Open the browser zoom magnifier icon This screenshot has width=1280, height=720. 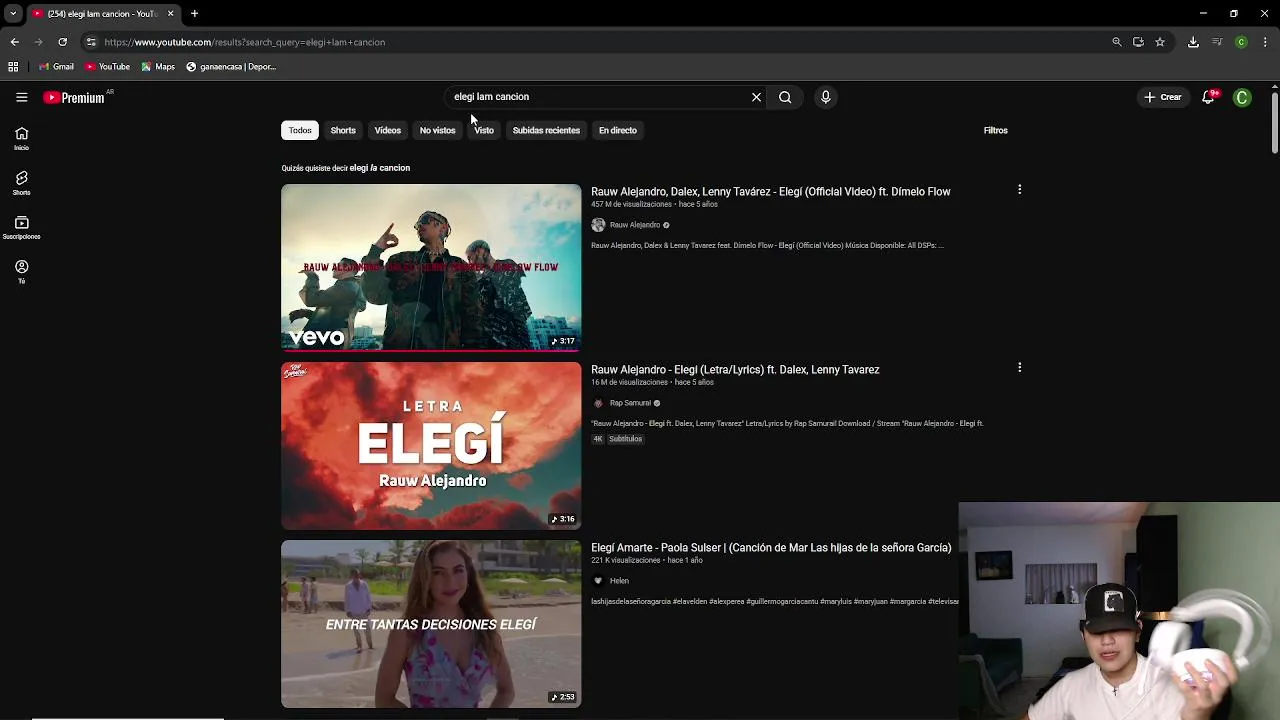pyautogui.click(x=1117, y=42)
